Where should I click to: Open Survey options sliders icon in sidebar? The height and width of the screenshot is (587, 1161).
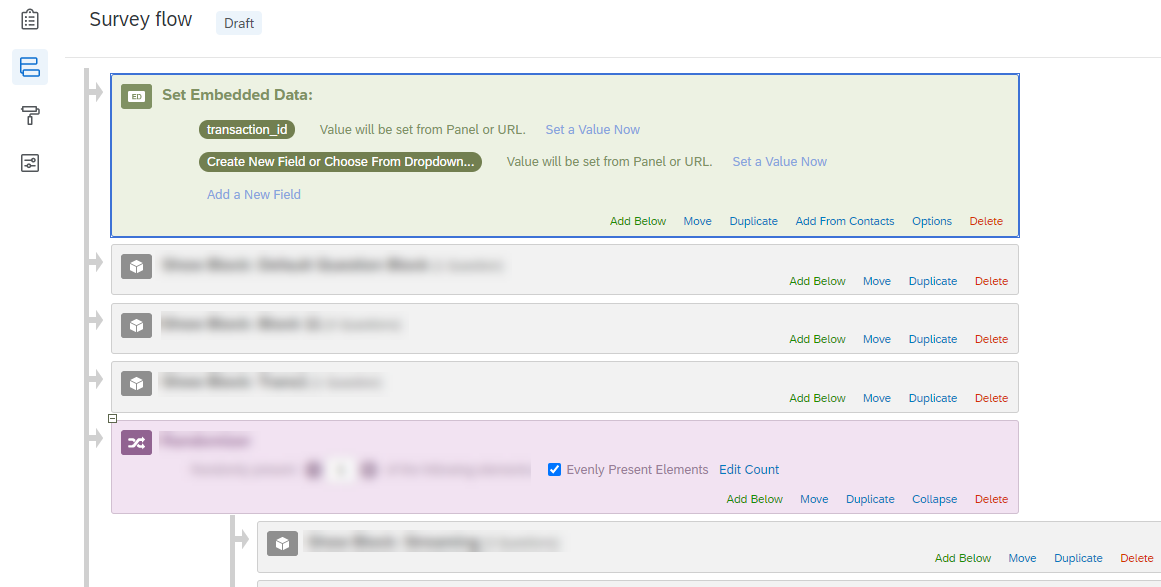(29, 163)
